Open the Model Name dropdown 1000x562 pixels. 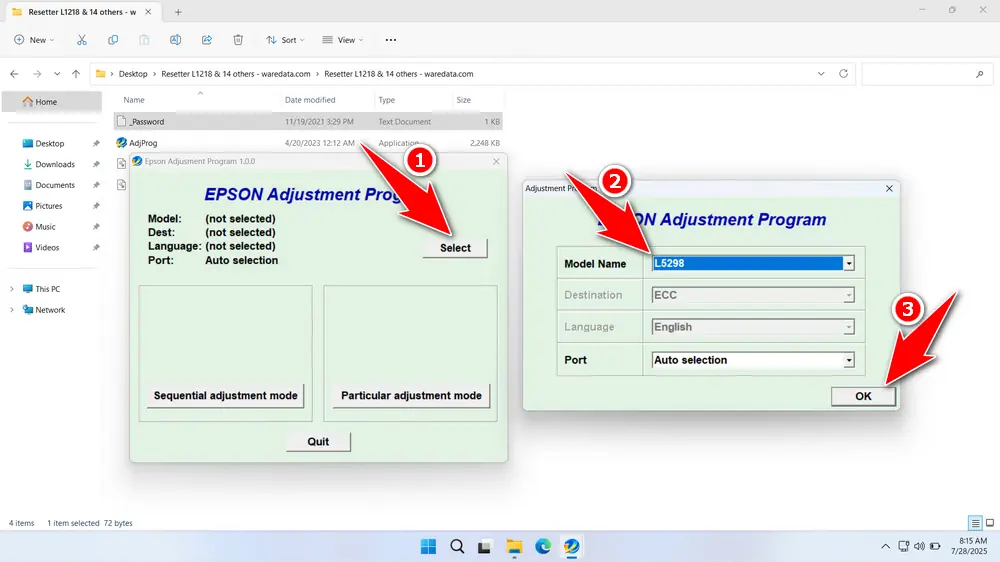849,263
